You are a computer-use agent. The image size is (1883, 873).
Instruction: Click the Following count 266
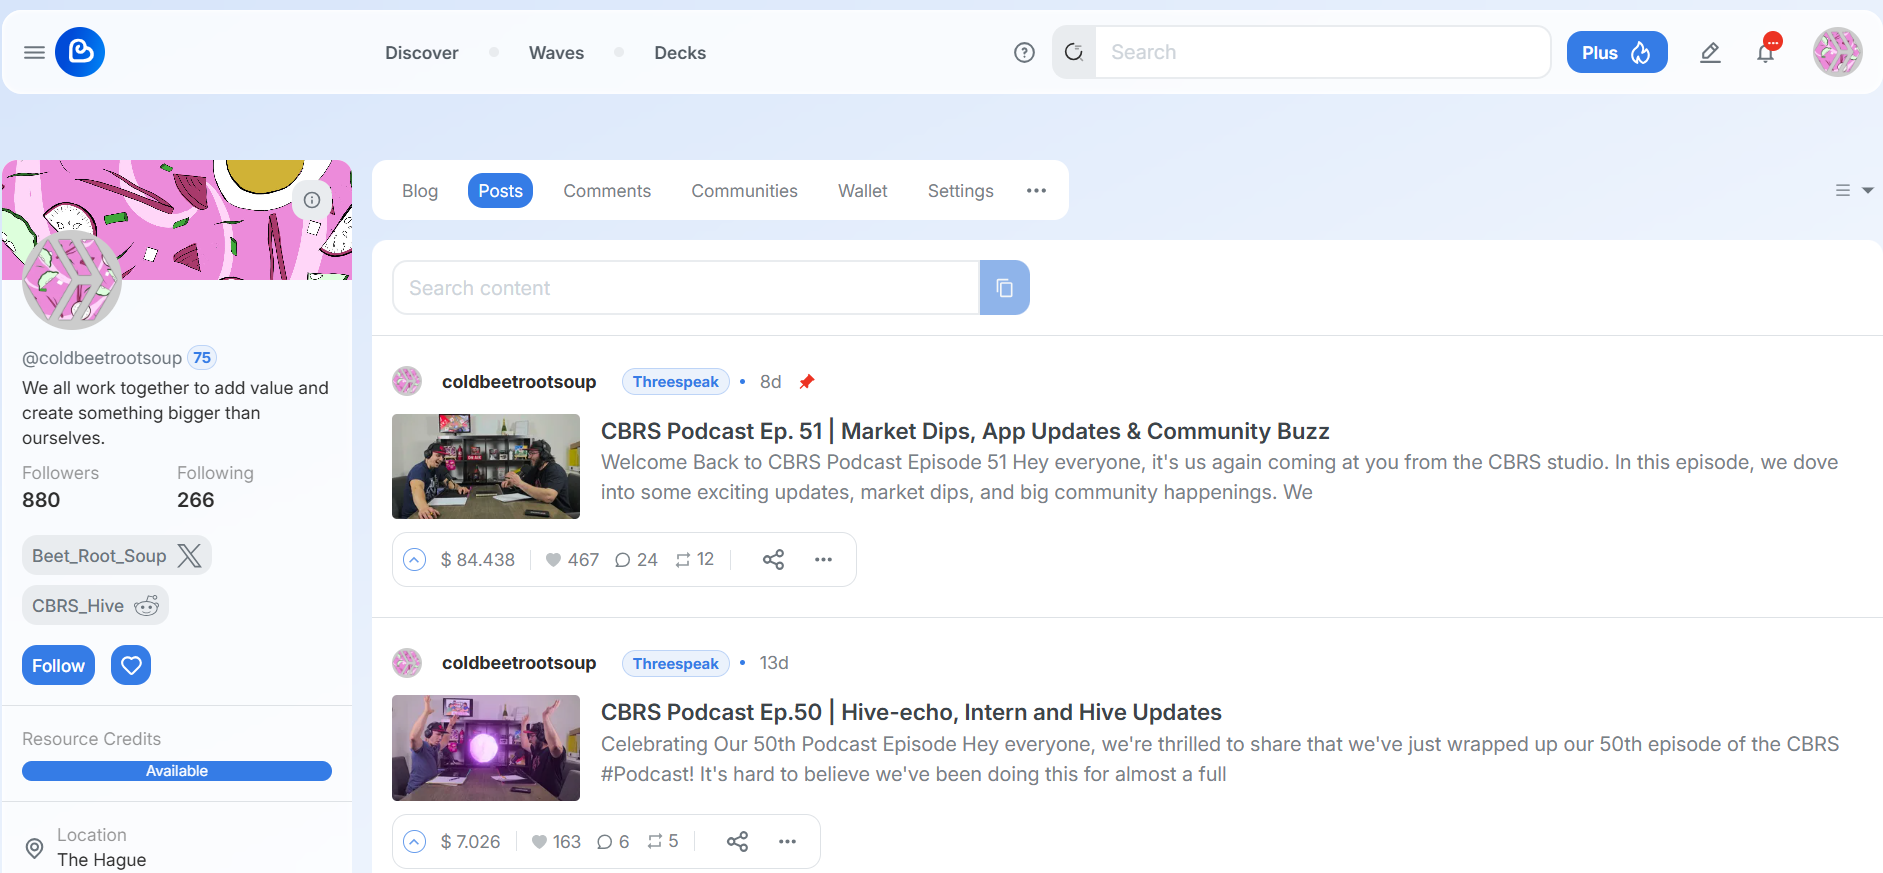click(x=196, y=500)
